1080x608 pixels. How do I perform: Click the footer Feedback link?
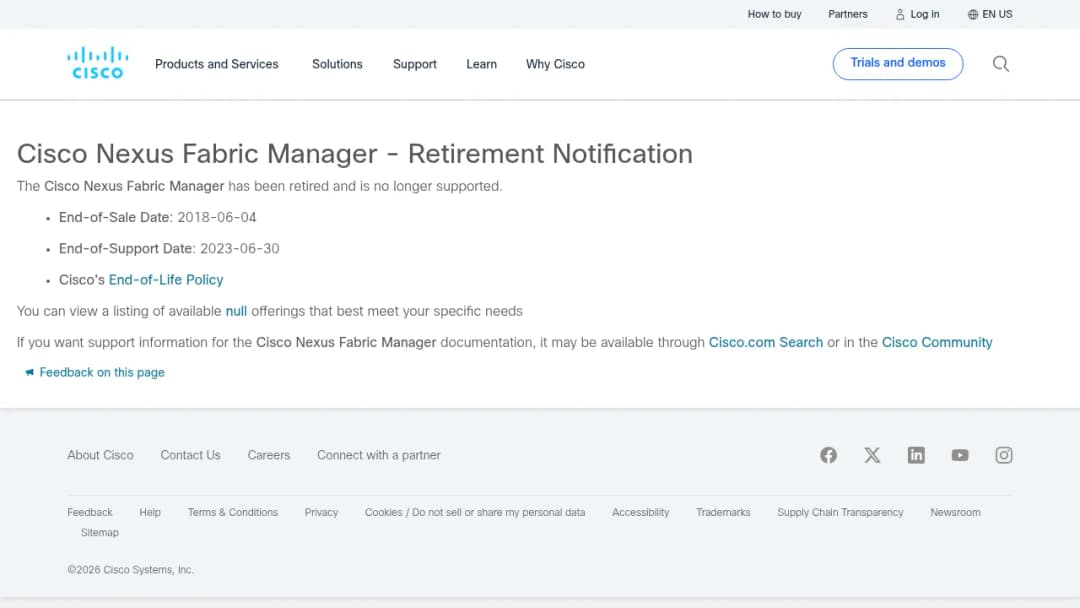[90, 512]
